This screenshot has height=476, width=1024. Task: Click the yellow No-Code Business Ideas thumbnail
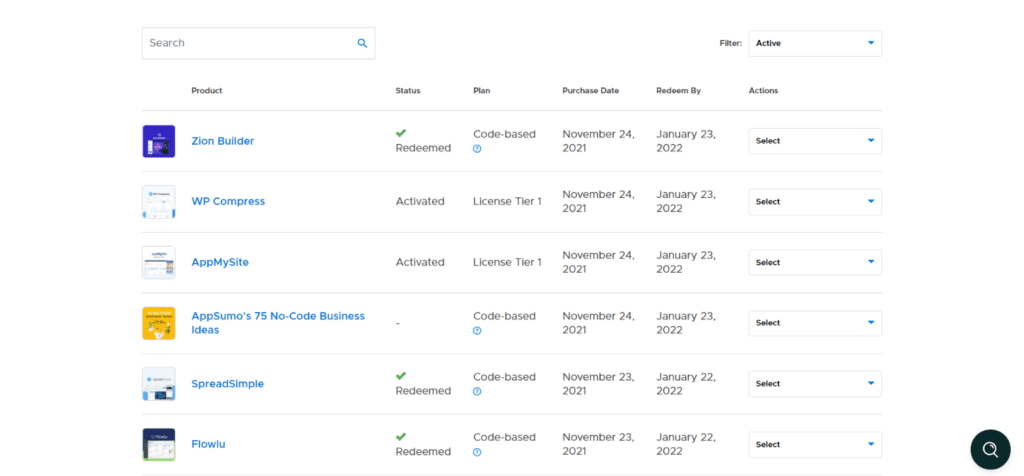[x=159, y=323]
